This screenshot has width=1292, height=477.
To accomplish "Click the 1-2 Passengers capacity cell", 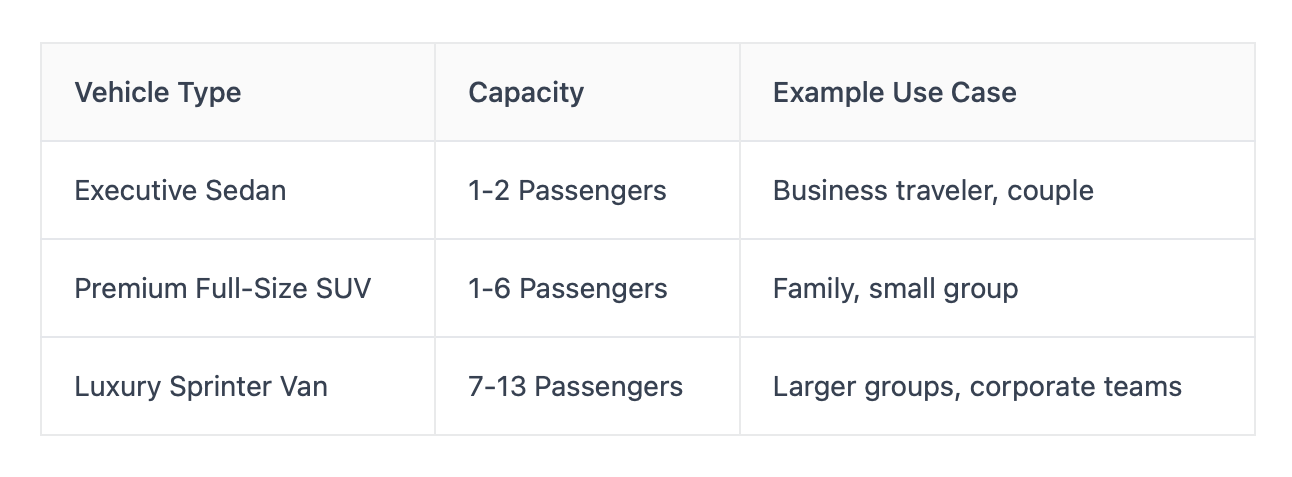I will click(x=567, y=191).
